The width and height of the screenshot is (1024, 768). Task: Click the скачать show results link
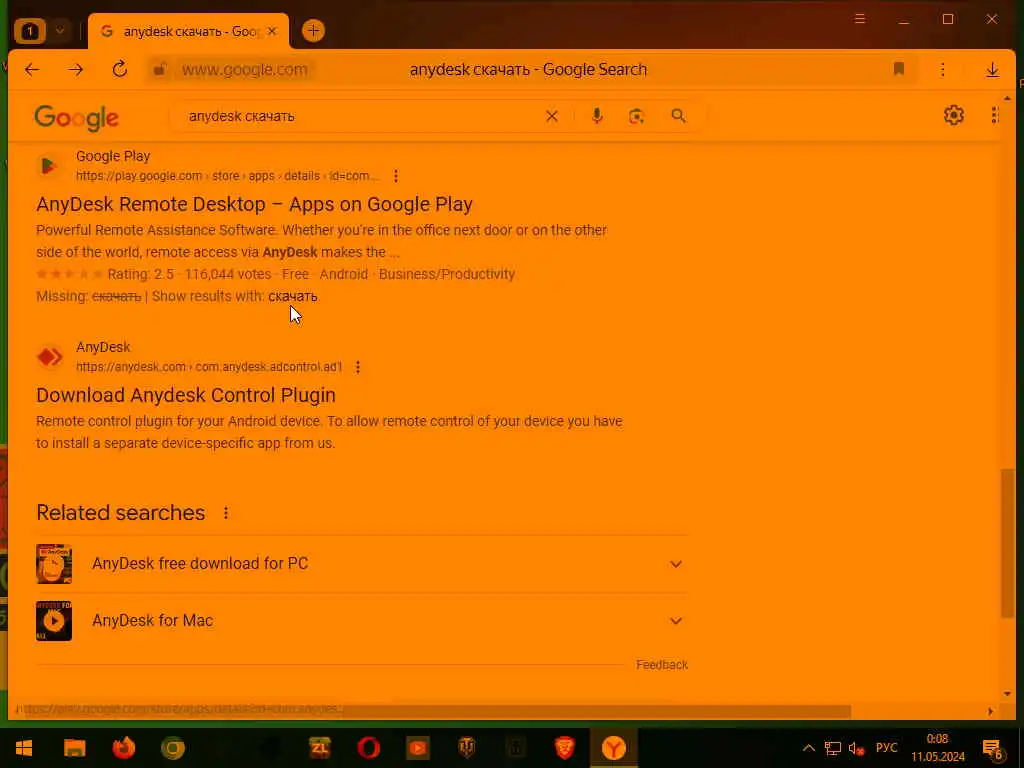coord(293,296)
